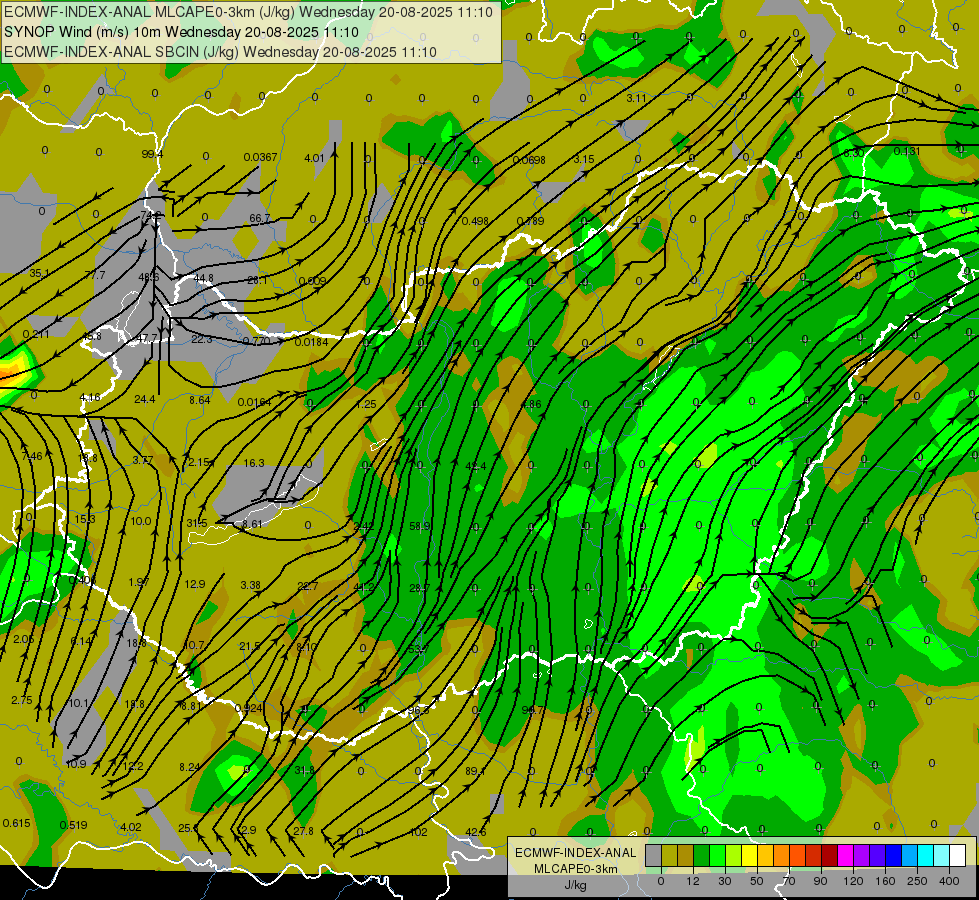Select the pure blue swatch after 160

(893, 855)
